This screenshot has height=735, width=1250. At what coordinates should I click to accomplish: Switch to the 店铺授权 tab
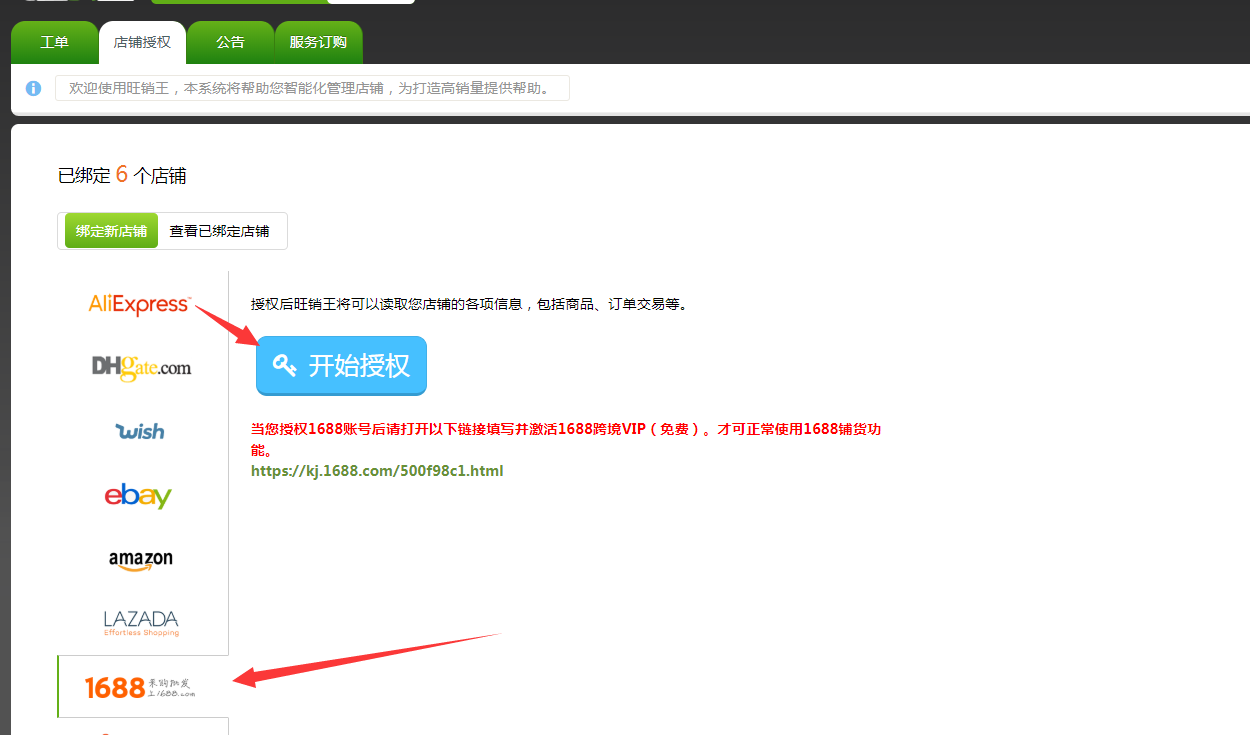142,43
